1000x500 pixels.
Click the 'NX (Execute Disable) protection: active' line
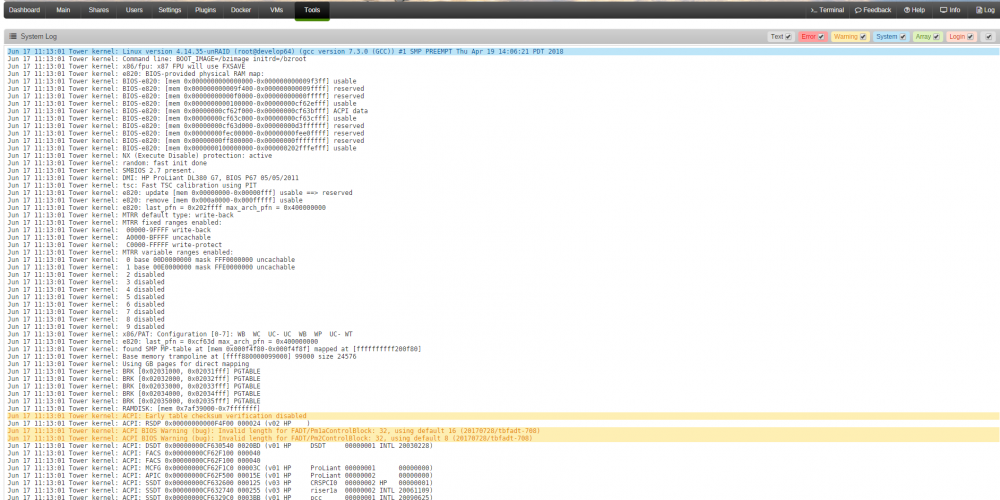(x=140, y=156)
